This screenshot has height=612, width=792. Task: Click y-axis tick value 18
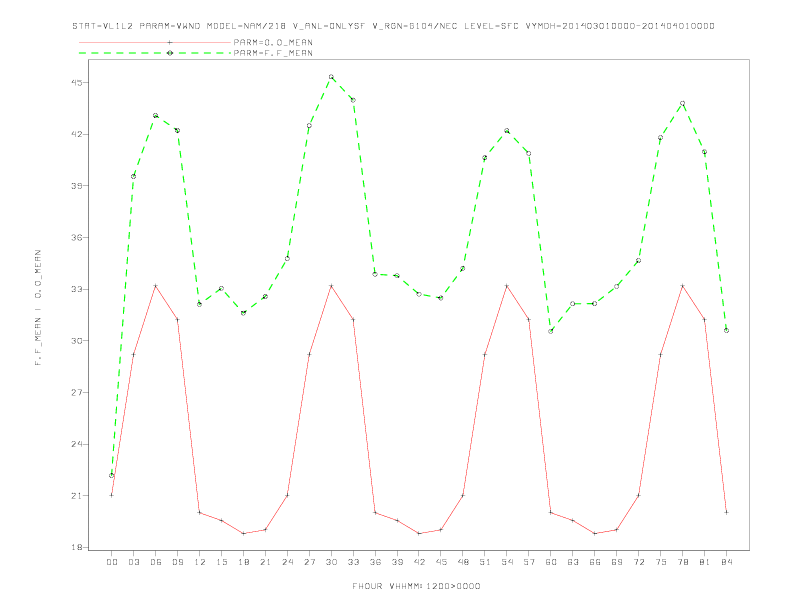click(77, 547)
